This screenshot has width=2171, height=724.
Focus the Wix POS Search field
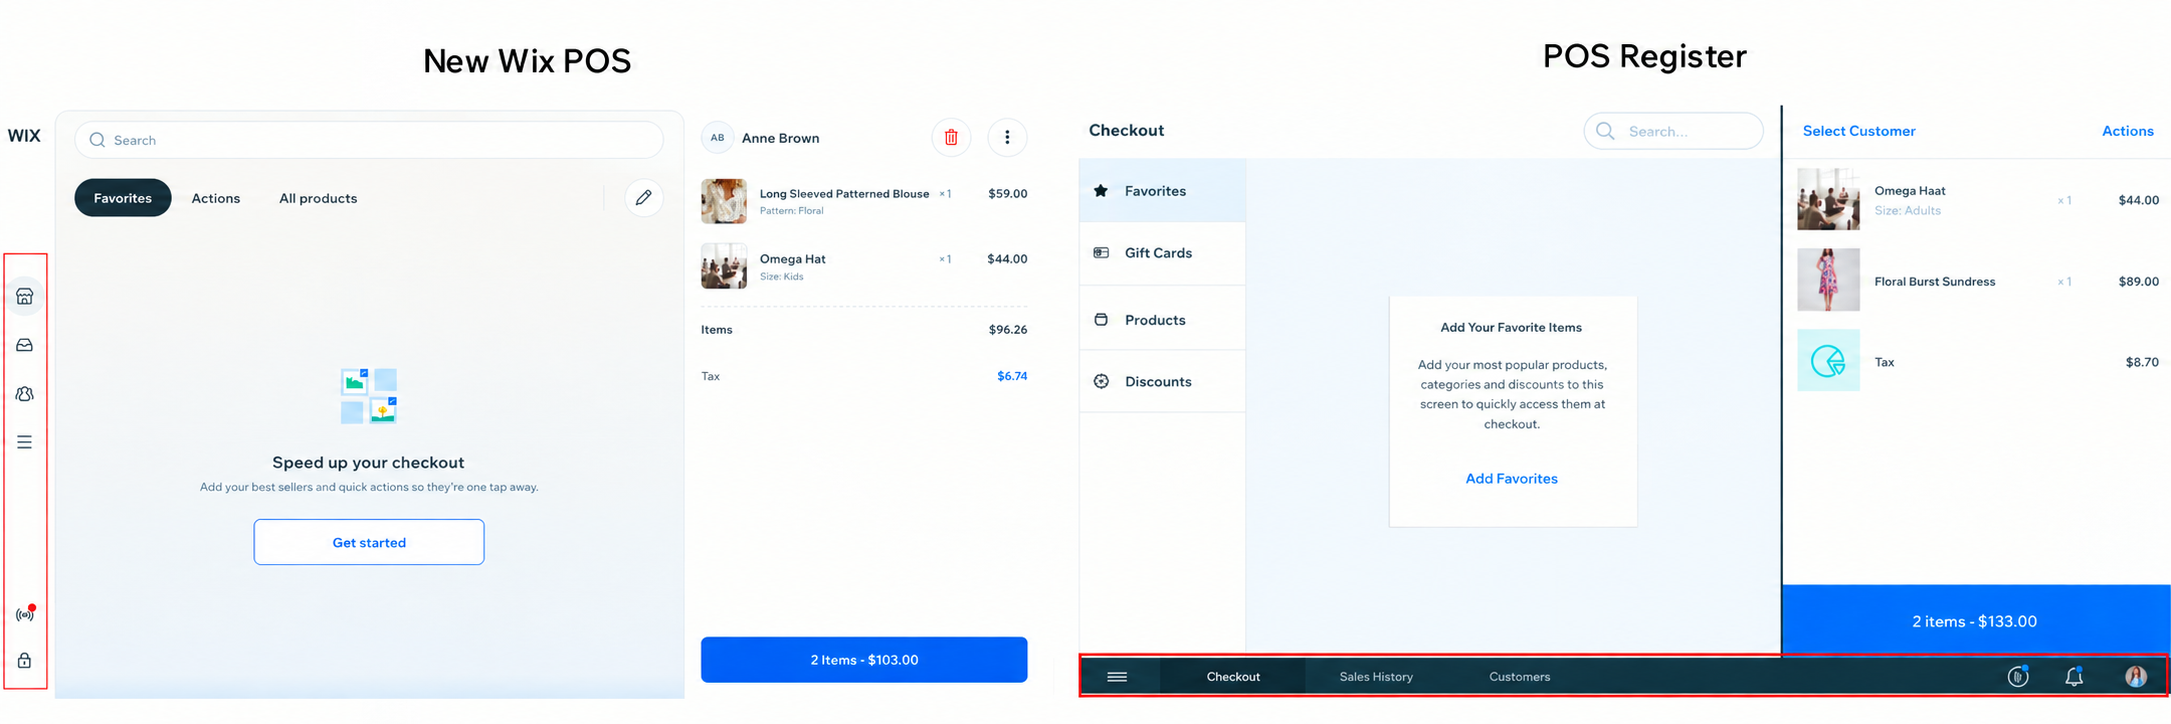[x=369, y=140]
